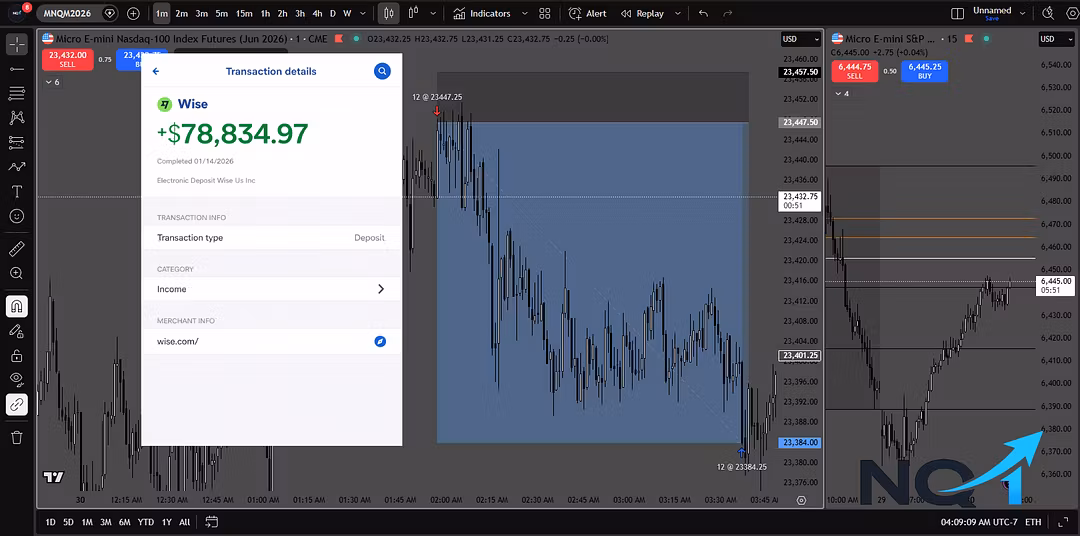Open the MNQM2026 symbol search
This screenshot has width=1080, height=536.
(x=70, y=13)
